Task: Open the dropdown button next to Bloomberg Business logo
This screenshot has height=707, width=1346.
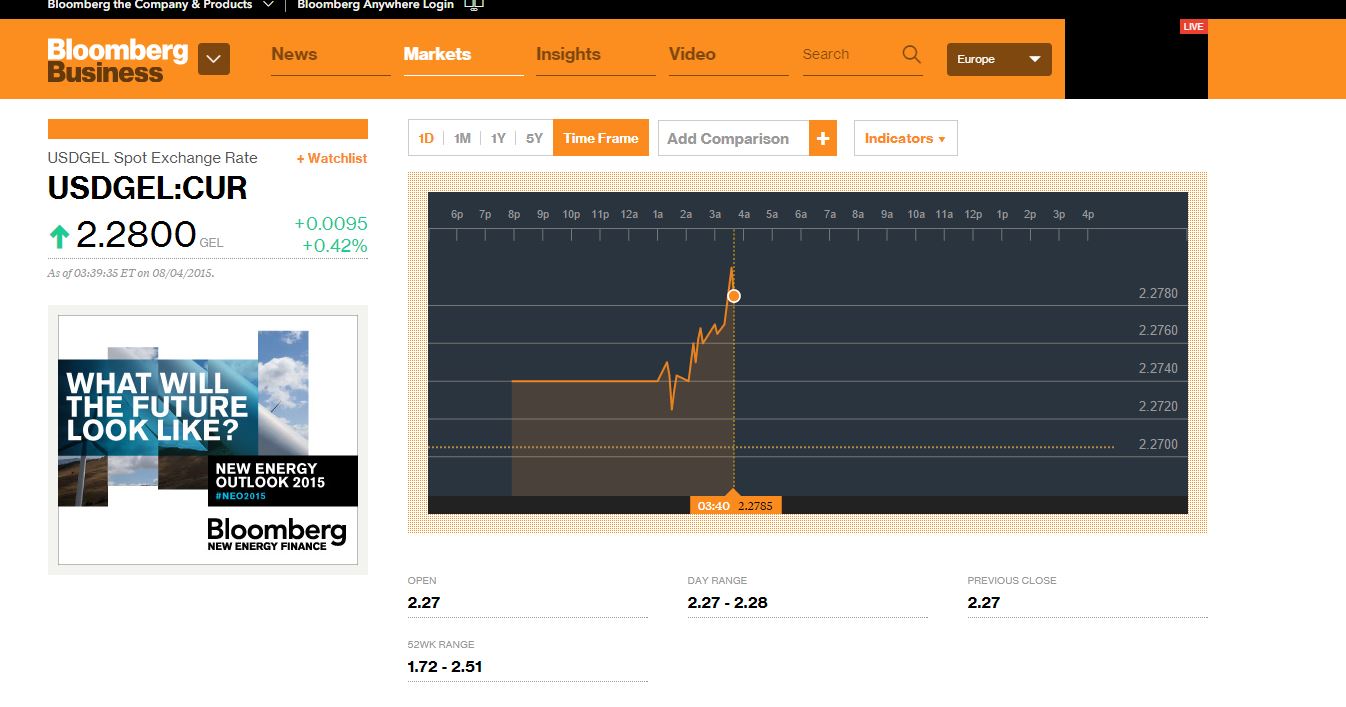Action: pos(214,59)
